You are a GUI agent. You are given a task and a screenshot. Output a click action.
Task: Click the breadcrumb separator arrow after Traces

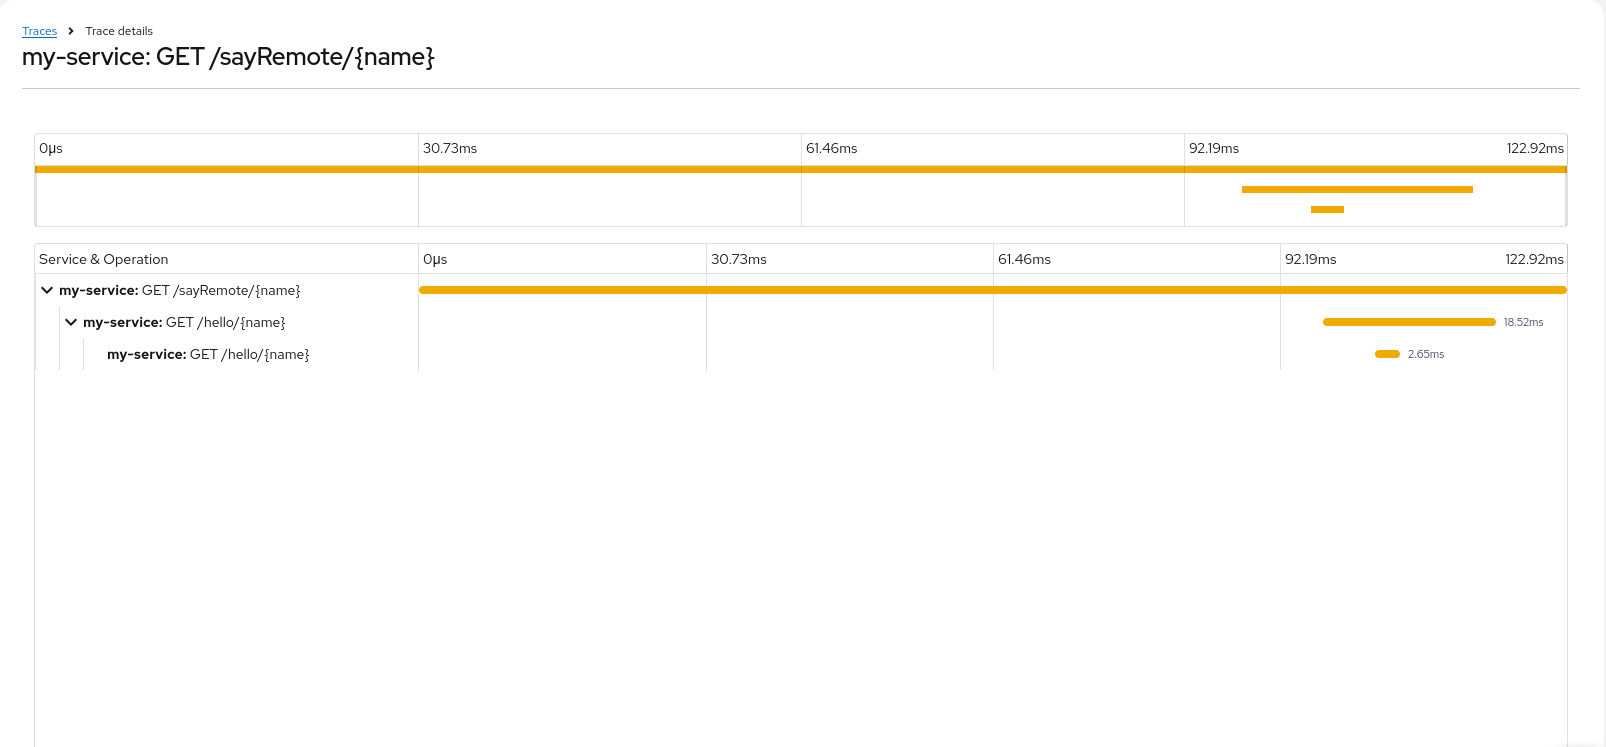coord(71,31)
